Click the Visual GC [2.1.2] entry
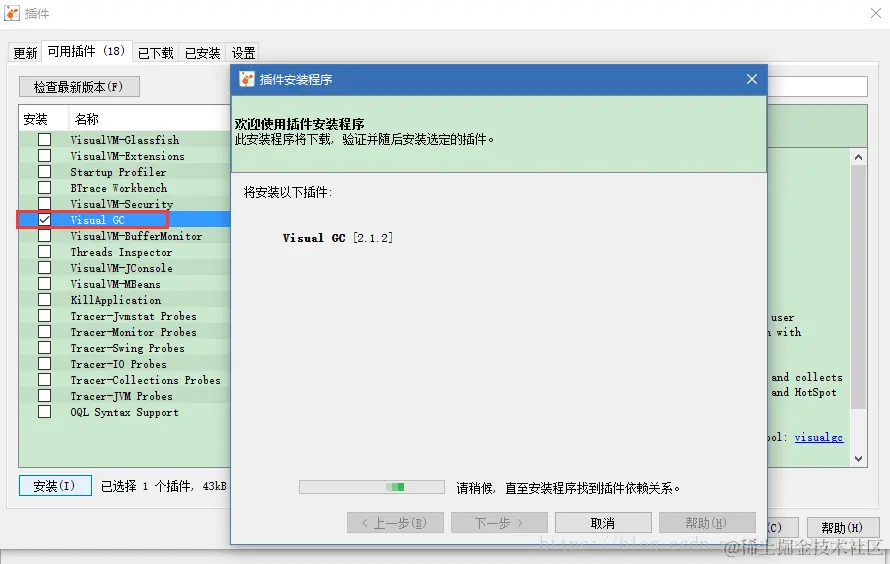The image size is (890, 564). click(x=338, y=238)
